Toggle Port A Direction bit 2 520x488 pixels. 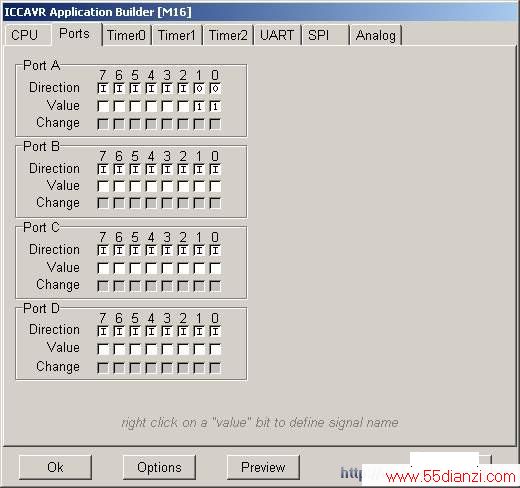click(183, 89)
